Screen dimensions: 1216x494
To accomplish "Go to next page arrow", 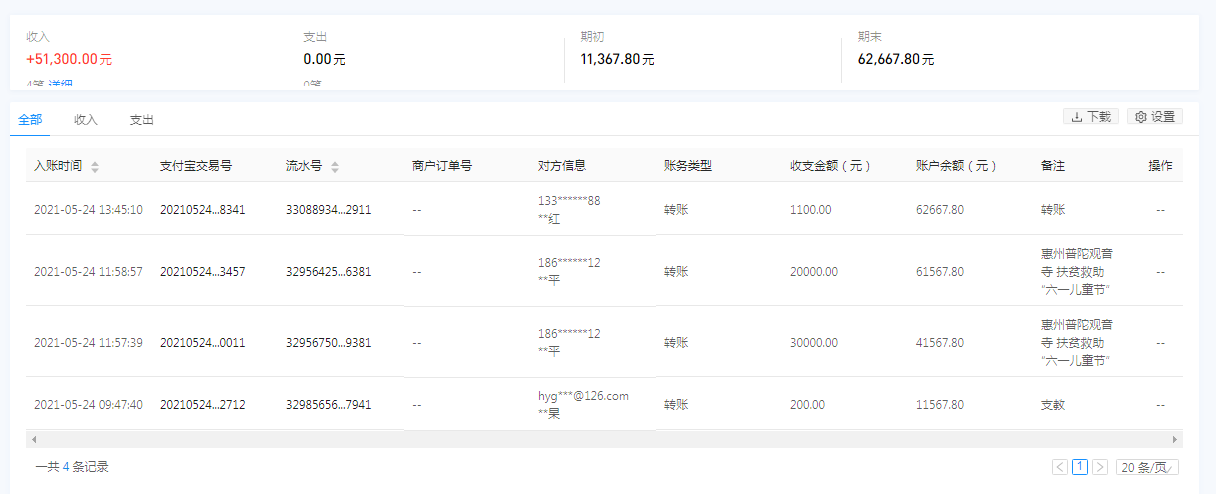I will pos(1100,467).
